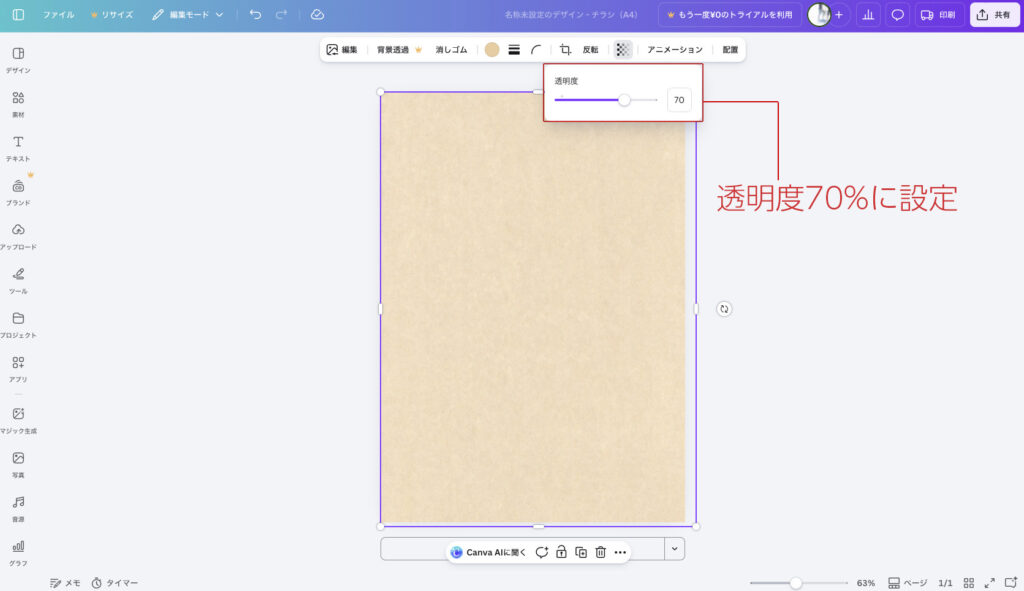Click the Canva AIに聞く button

[x=489, y=552]
